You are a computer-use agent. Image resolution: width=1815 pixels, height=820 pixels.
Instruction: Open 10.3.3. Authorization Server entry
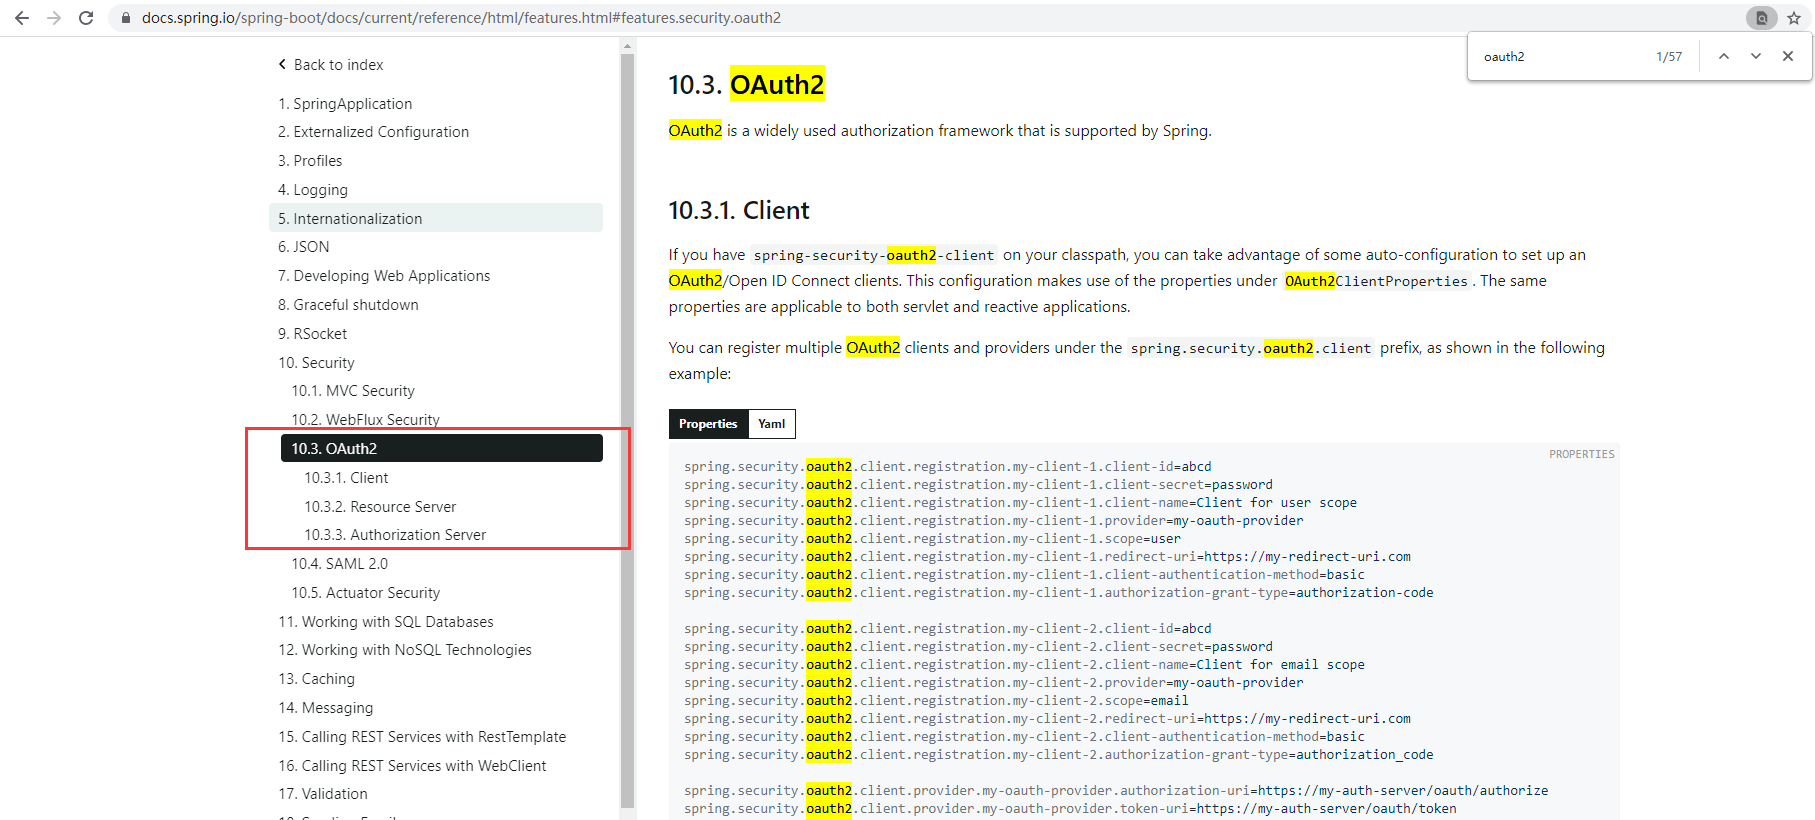[395, 535]
